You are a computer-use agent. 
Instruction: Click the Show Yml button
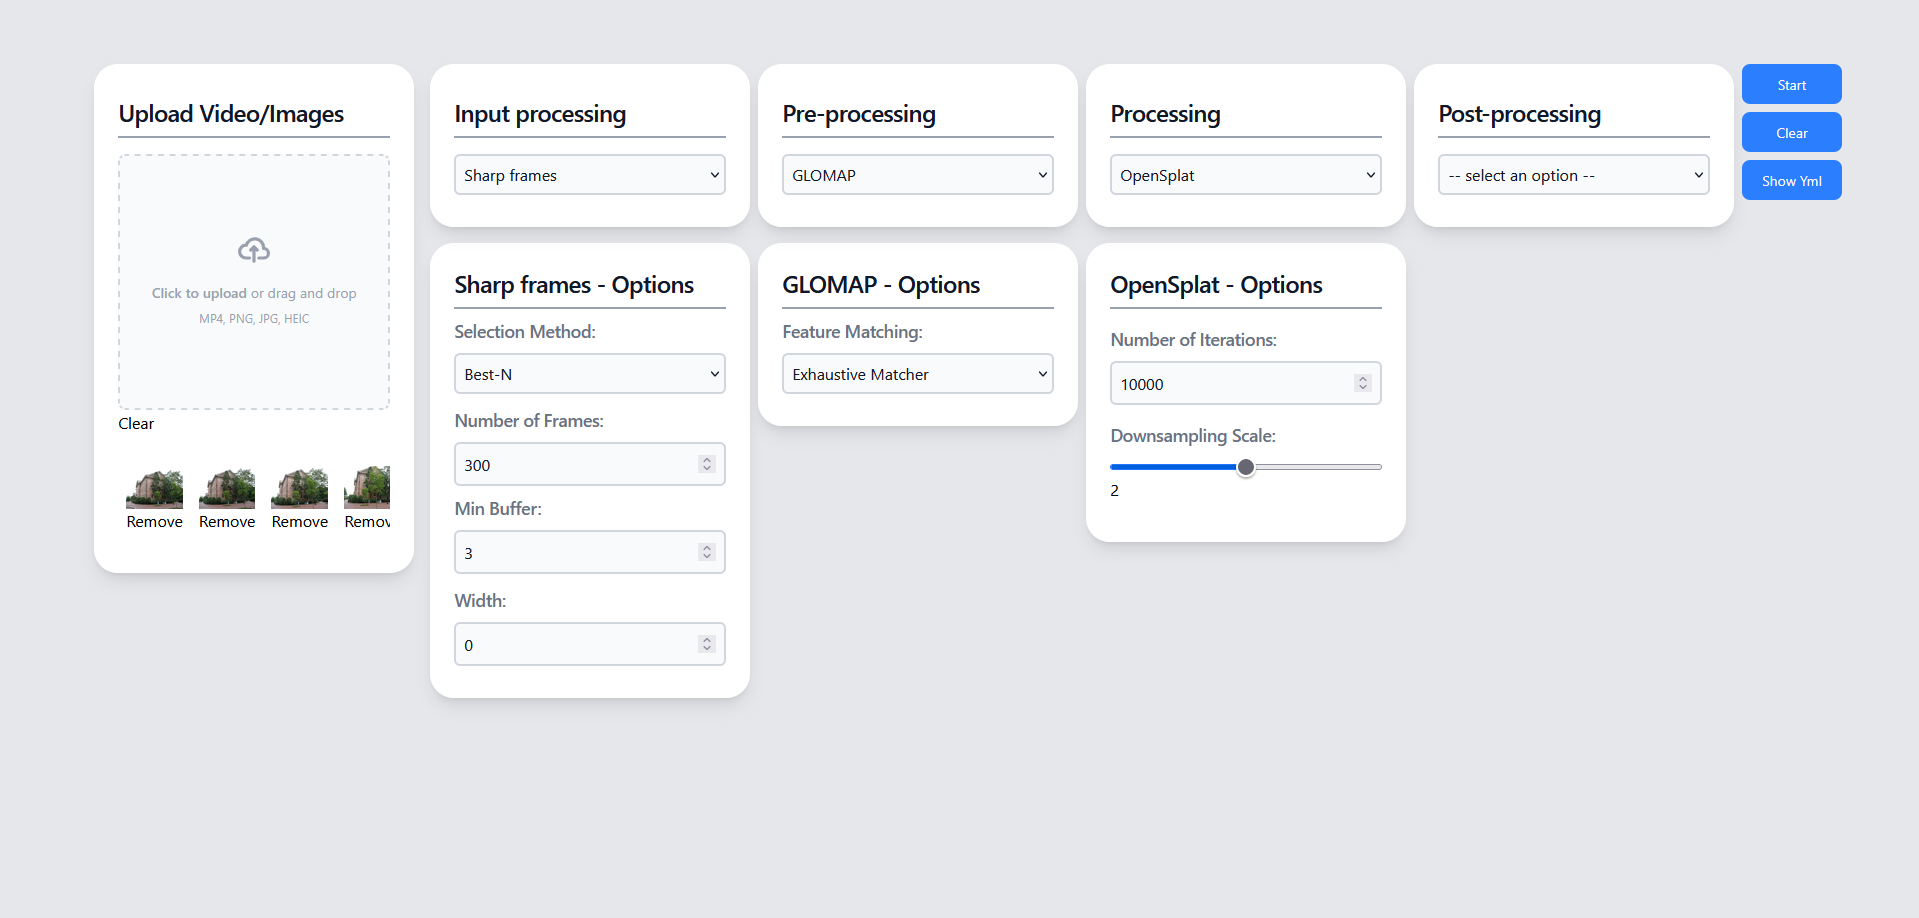(1791, 181)
